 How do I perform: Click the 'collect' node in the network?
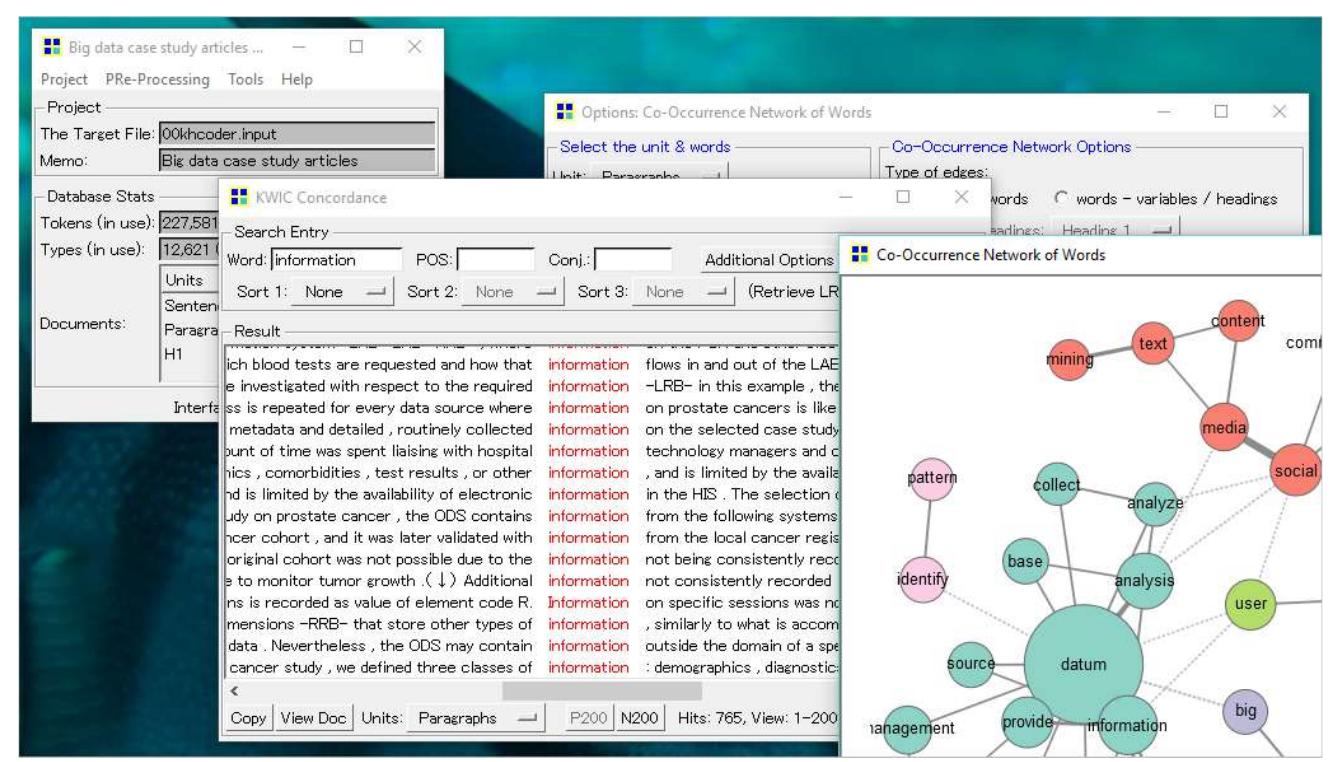point(1056,485)
